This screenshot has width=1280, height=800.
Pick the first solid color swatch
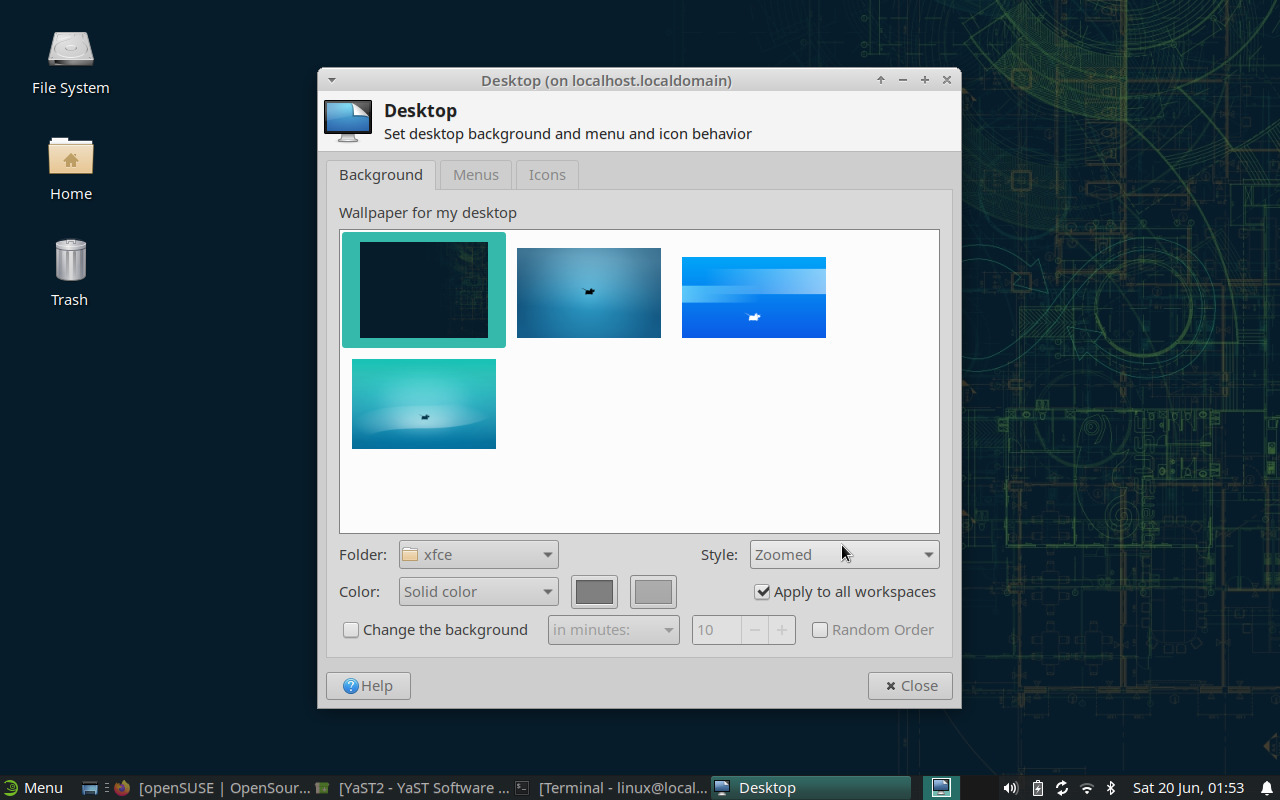[594, 591]
